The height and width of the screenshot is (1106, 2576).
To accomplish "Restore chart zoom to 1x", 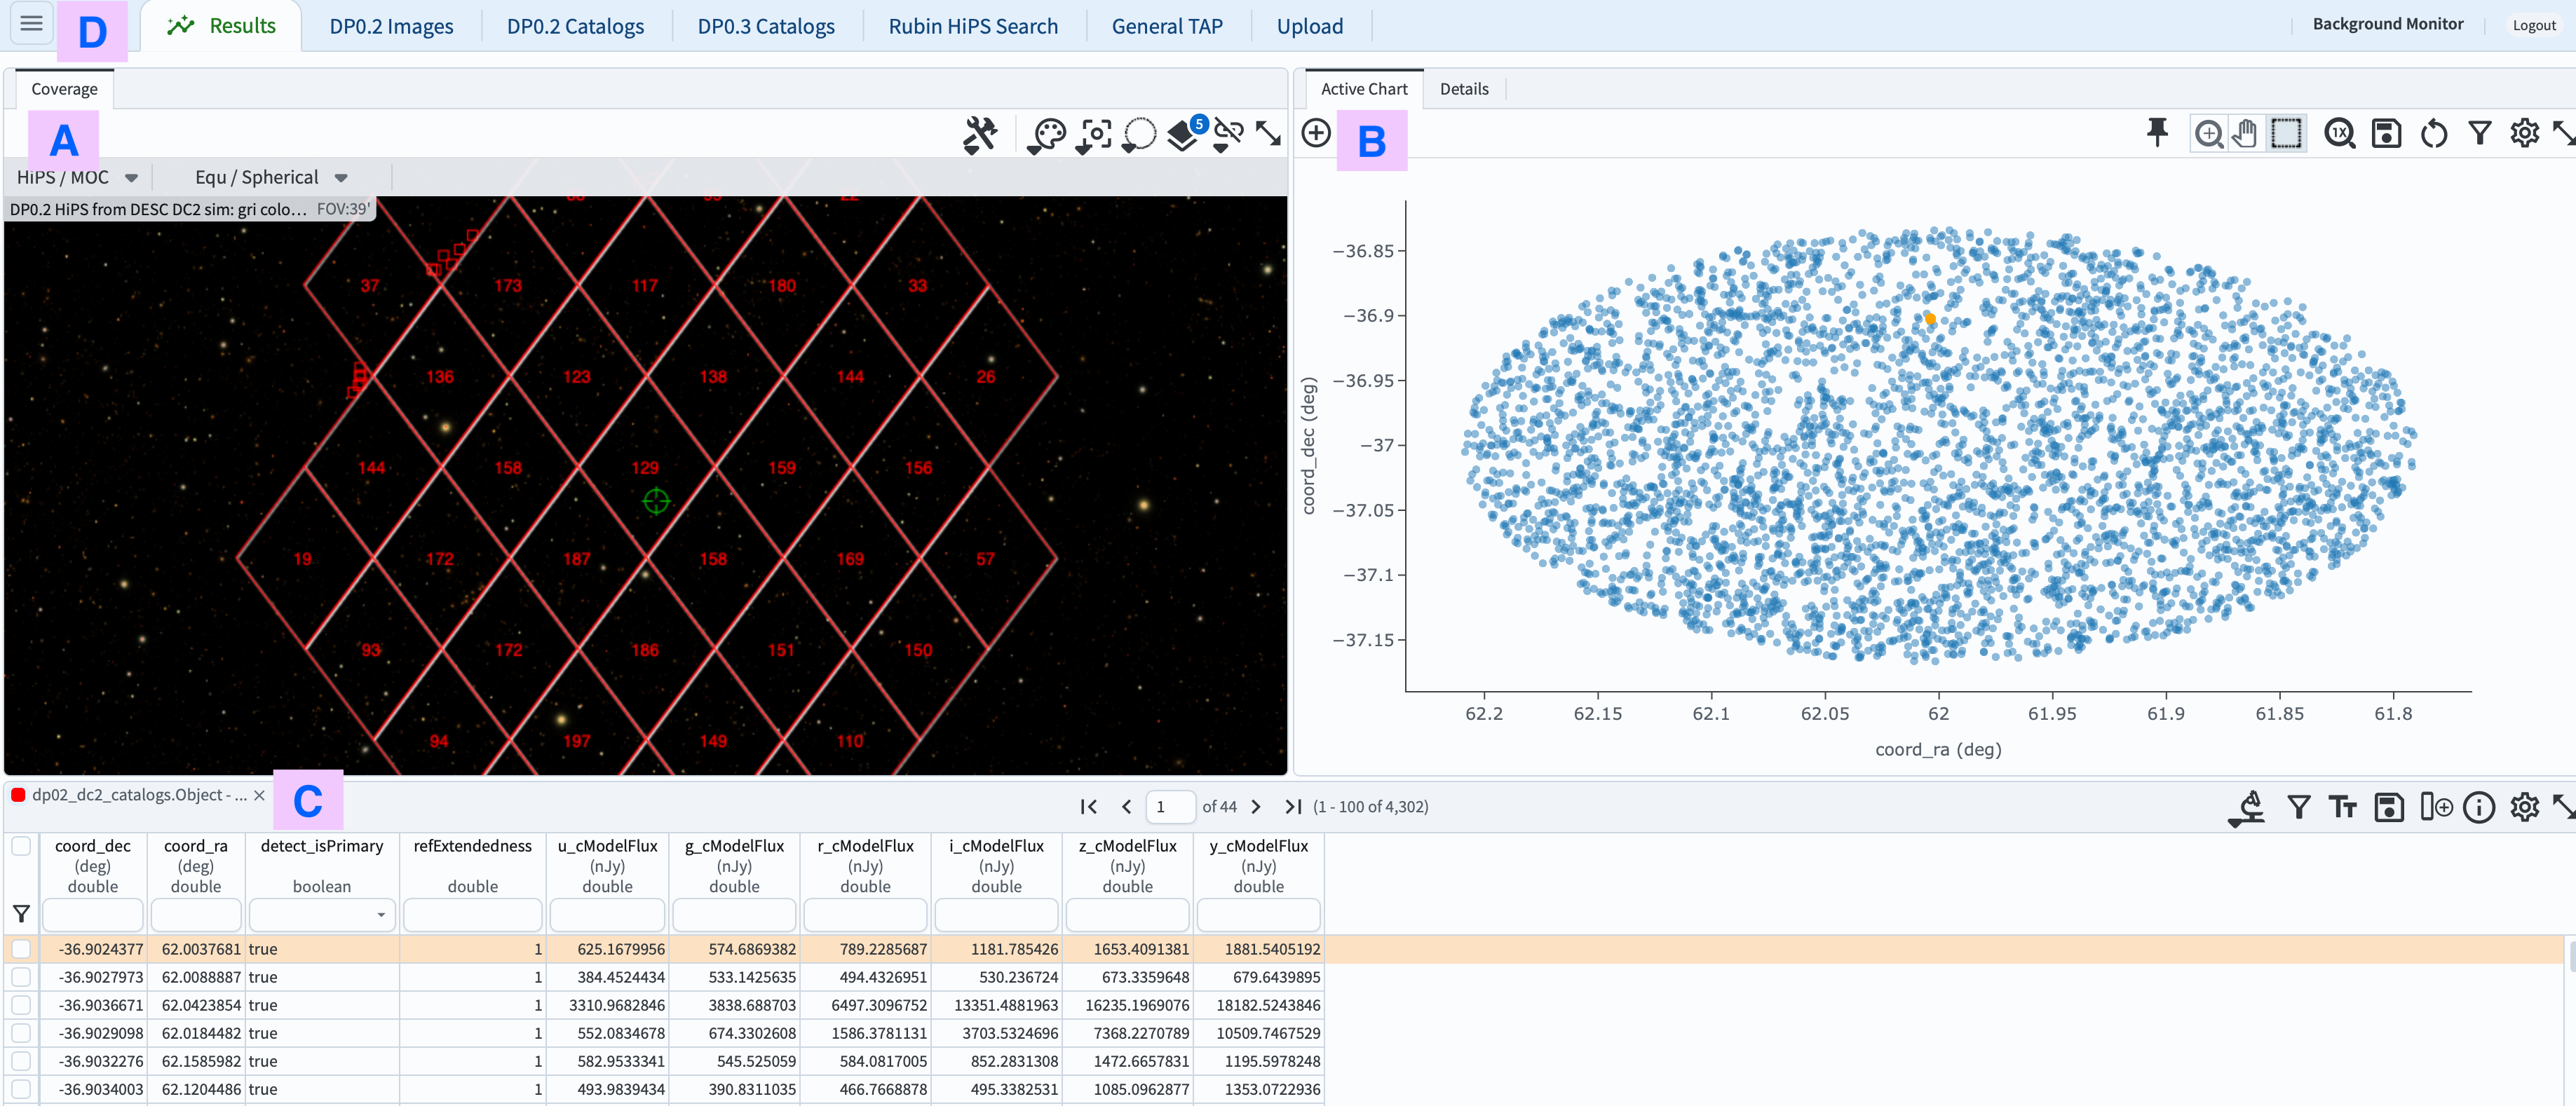I will pyautogui.click(x=2340, y=133).
